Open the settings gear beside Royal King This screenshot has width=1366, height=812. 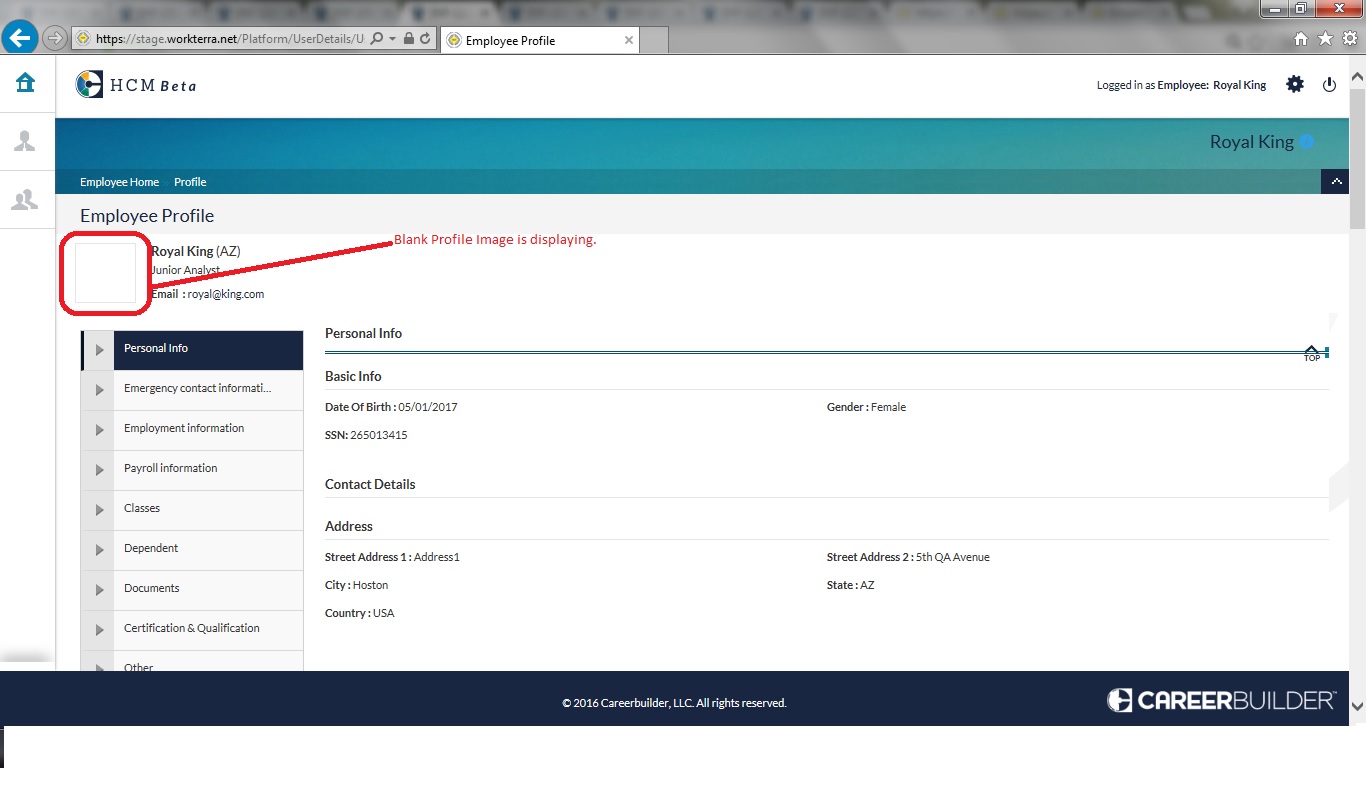click(x=1295, y=85)
